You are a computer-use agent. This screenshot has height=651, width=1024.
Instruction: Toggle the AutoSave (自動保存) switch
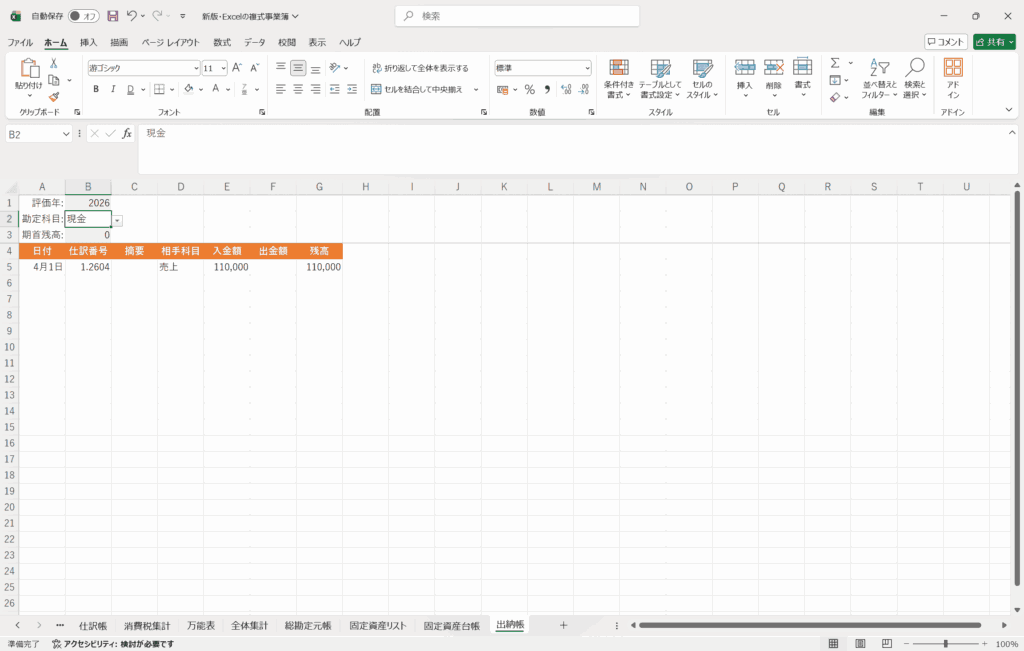84,16
